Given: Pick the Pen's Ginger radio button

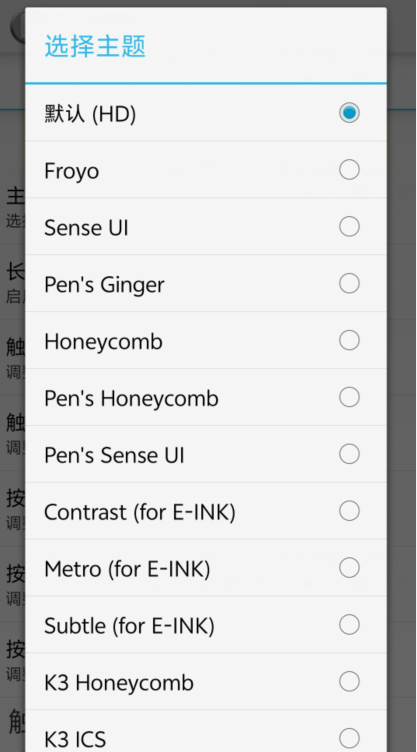Looking at the screenshot, I should pos(349,283).
